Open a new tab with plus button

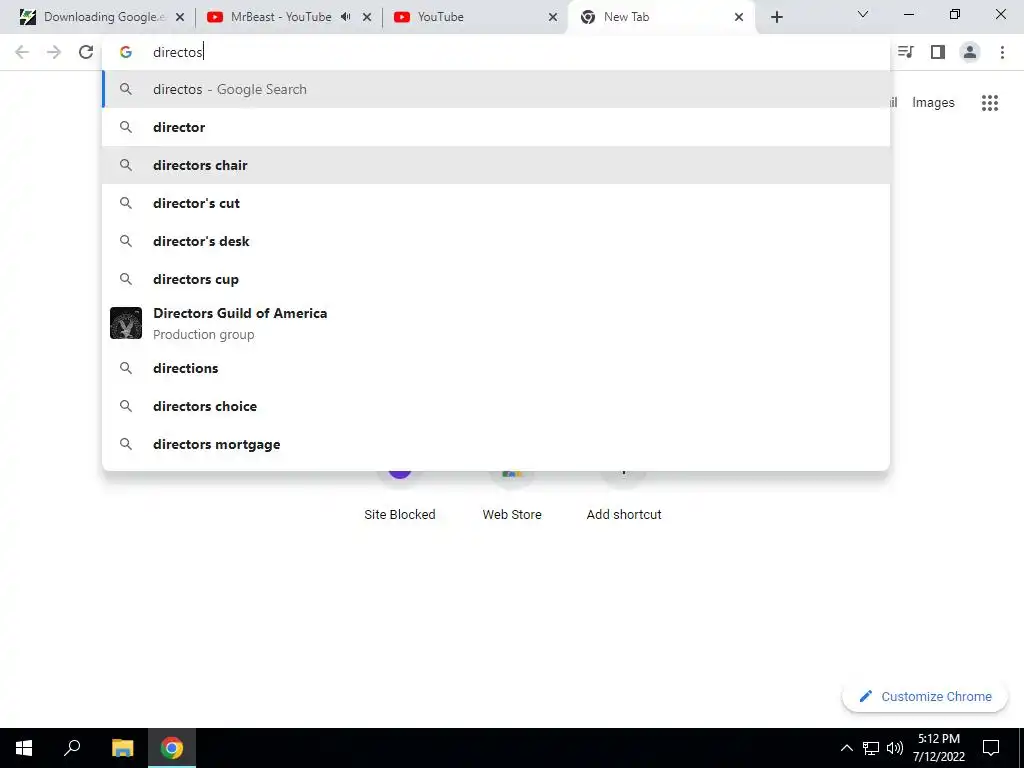pos(776,17)
